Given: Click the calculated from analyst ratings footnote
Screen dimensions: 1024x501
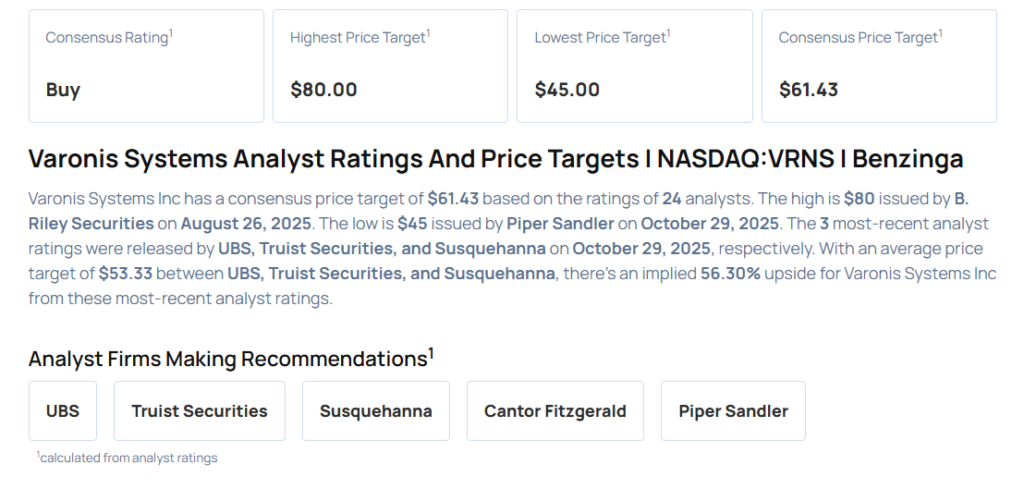Looking at the screenshot, I should 127,457.
